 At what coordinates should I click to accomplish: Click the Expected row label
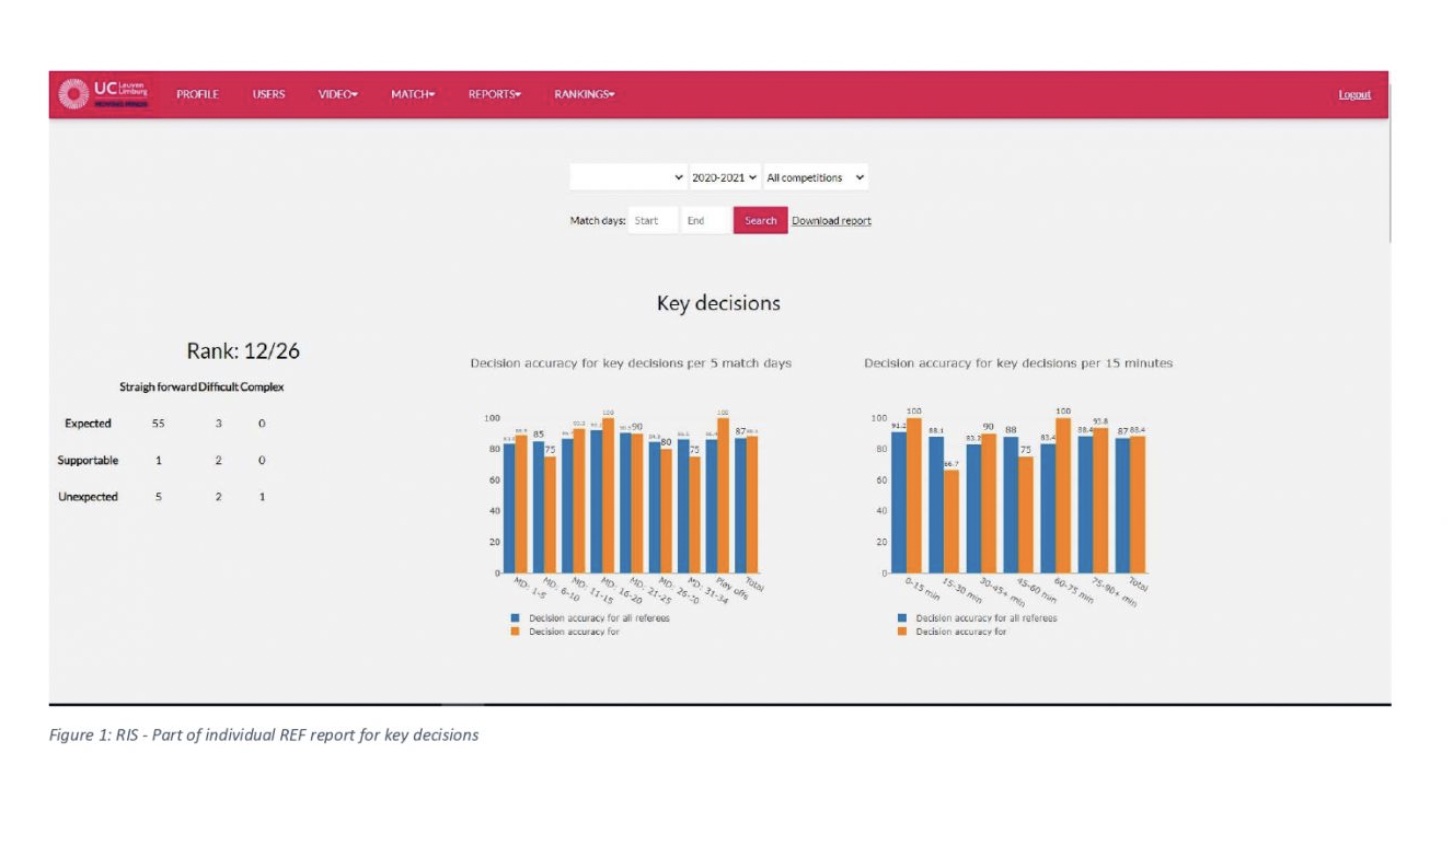[88, 423]
